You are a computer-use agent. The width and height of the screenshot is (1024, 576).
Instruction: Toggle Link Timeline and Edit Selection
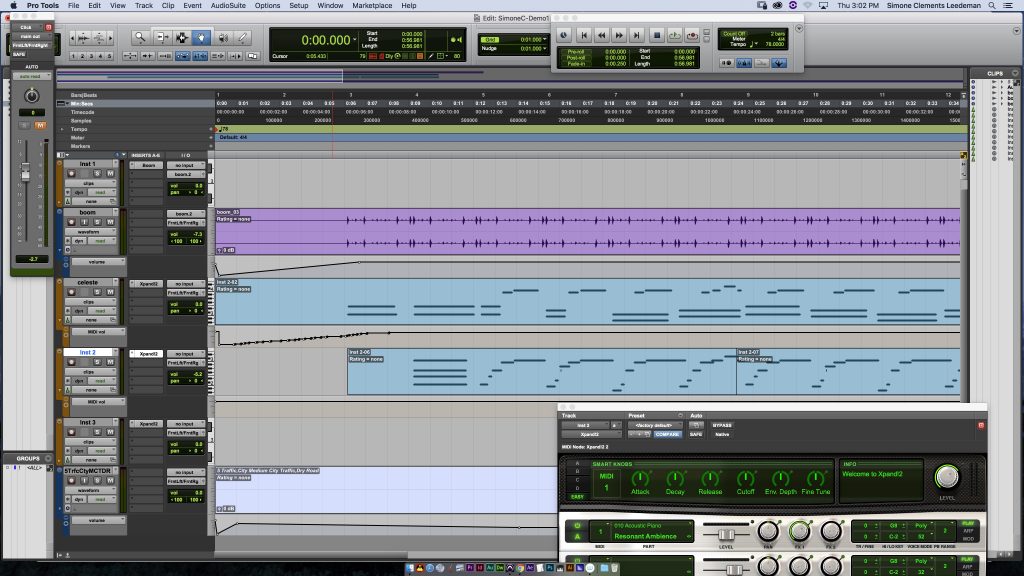(200, 56)
